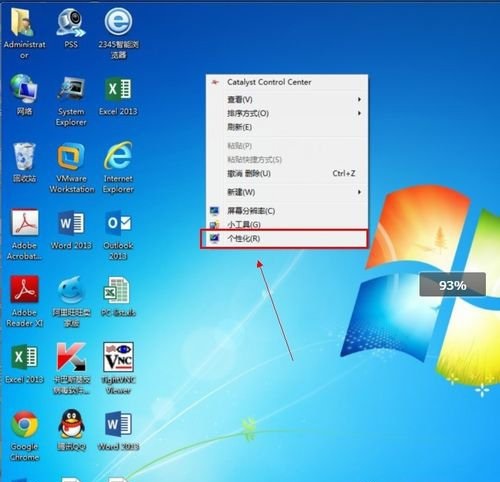Image resolution: width=500 pixels, height=482 pixels.
Task: Select the Google Chrome icon
Action: tap(24, 424)
